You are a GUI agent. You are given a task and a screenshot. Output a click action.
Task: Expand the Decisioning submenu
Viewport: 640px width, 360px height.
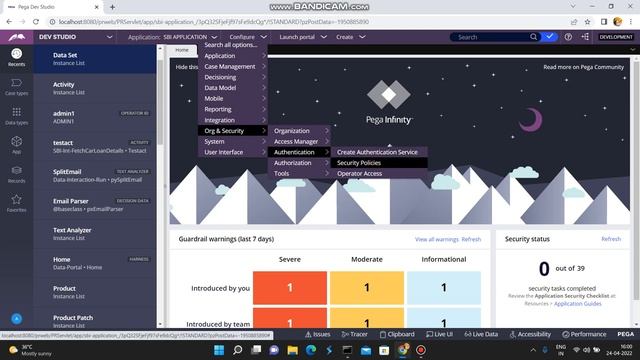pyautogui.click(x=233, y=77)
